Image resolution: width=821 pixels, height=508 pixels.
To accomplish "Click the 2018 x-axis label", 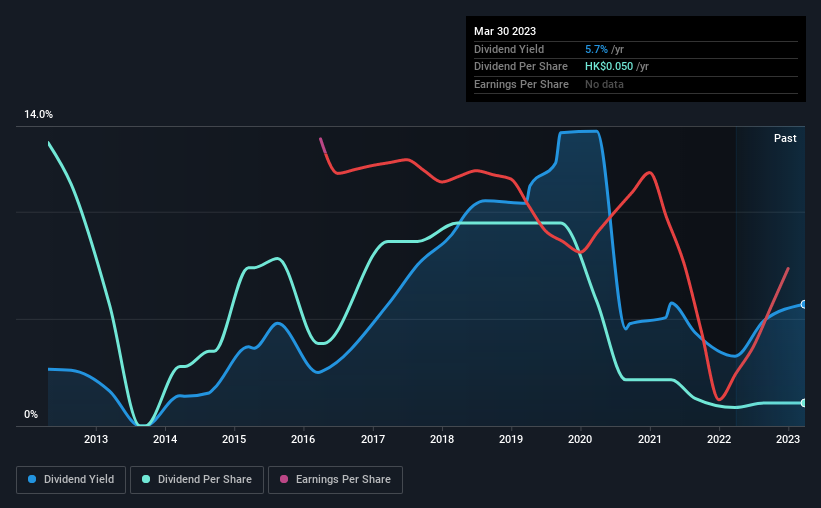I will (x=442, y=439).
